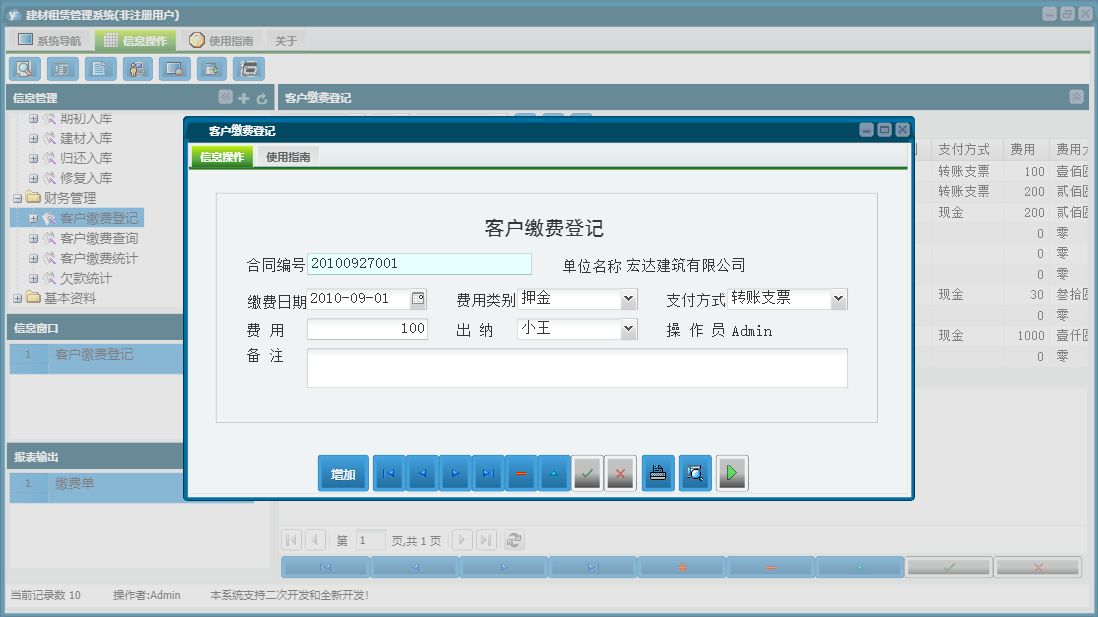Viewport: 1098px width, 617px height.
Task: Click the 增加 add button
Action: click(x=343, y=473)
